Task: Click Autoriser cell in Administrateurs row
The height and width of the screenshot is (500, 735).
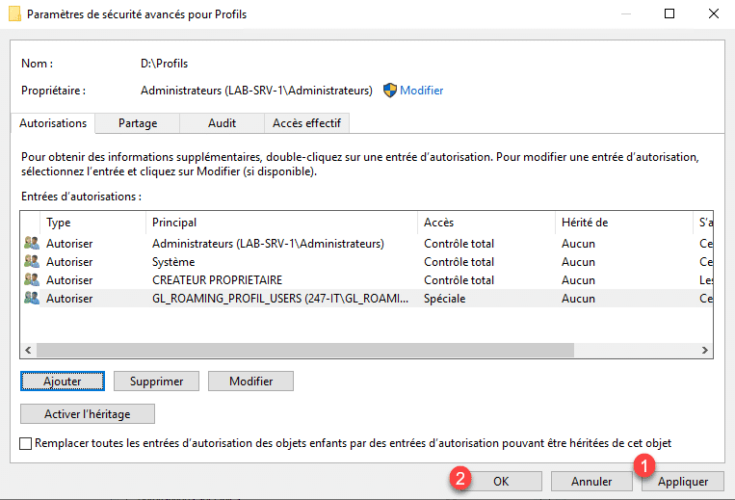Action: click(69, 244)
